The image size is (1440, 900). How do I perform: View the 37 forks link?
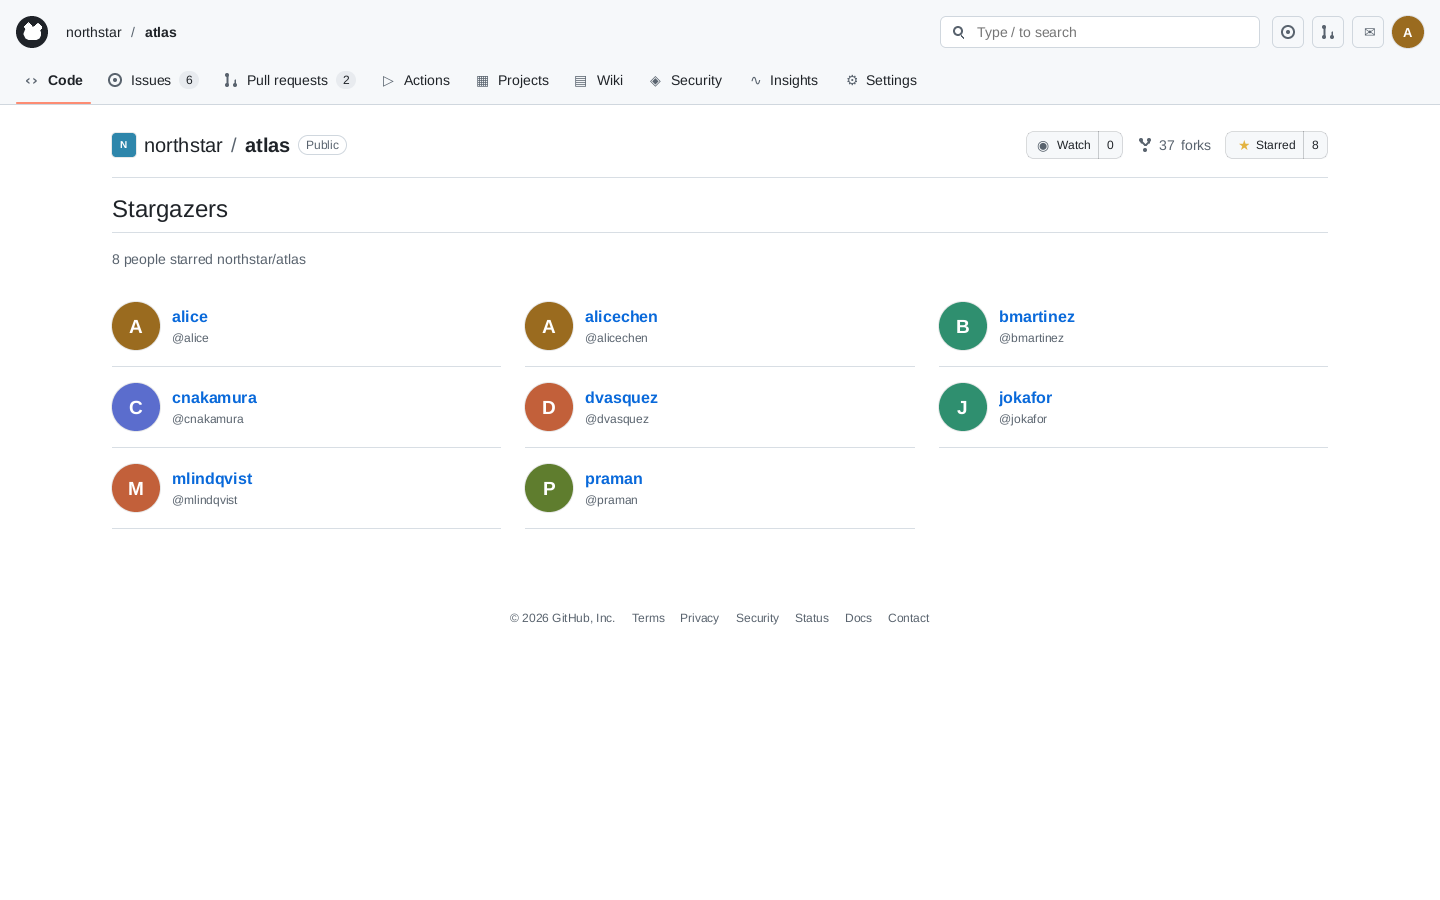coord(1174,145)
